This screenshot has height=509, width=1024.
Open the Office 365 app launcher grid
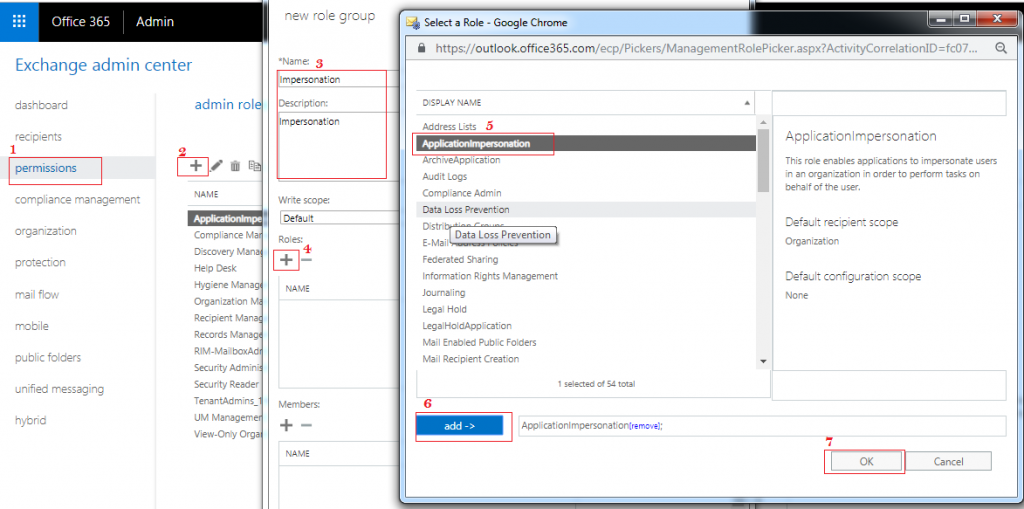pos(20,21)
